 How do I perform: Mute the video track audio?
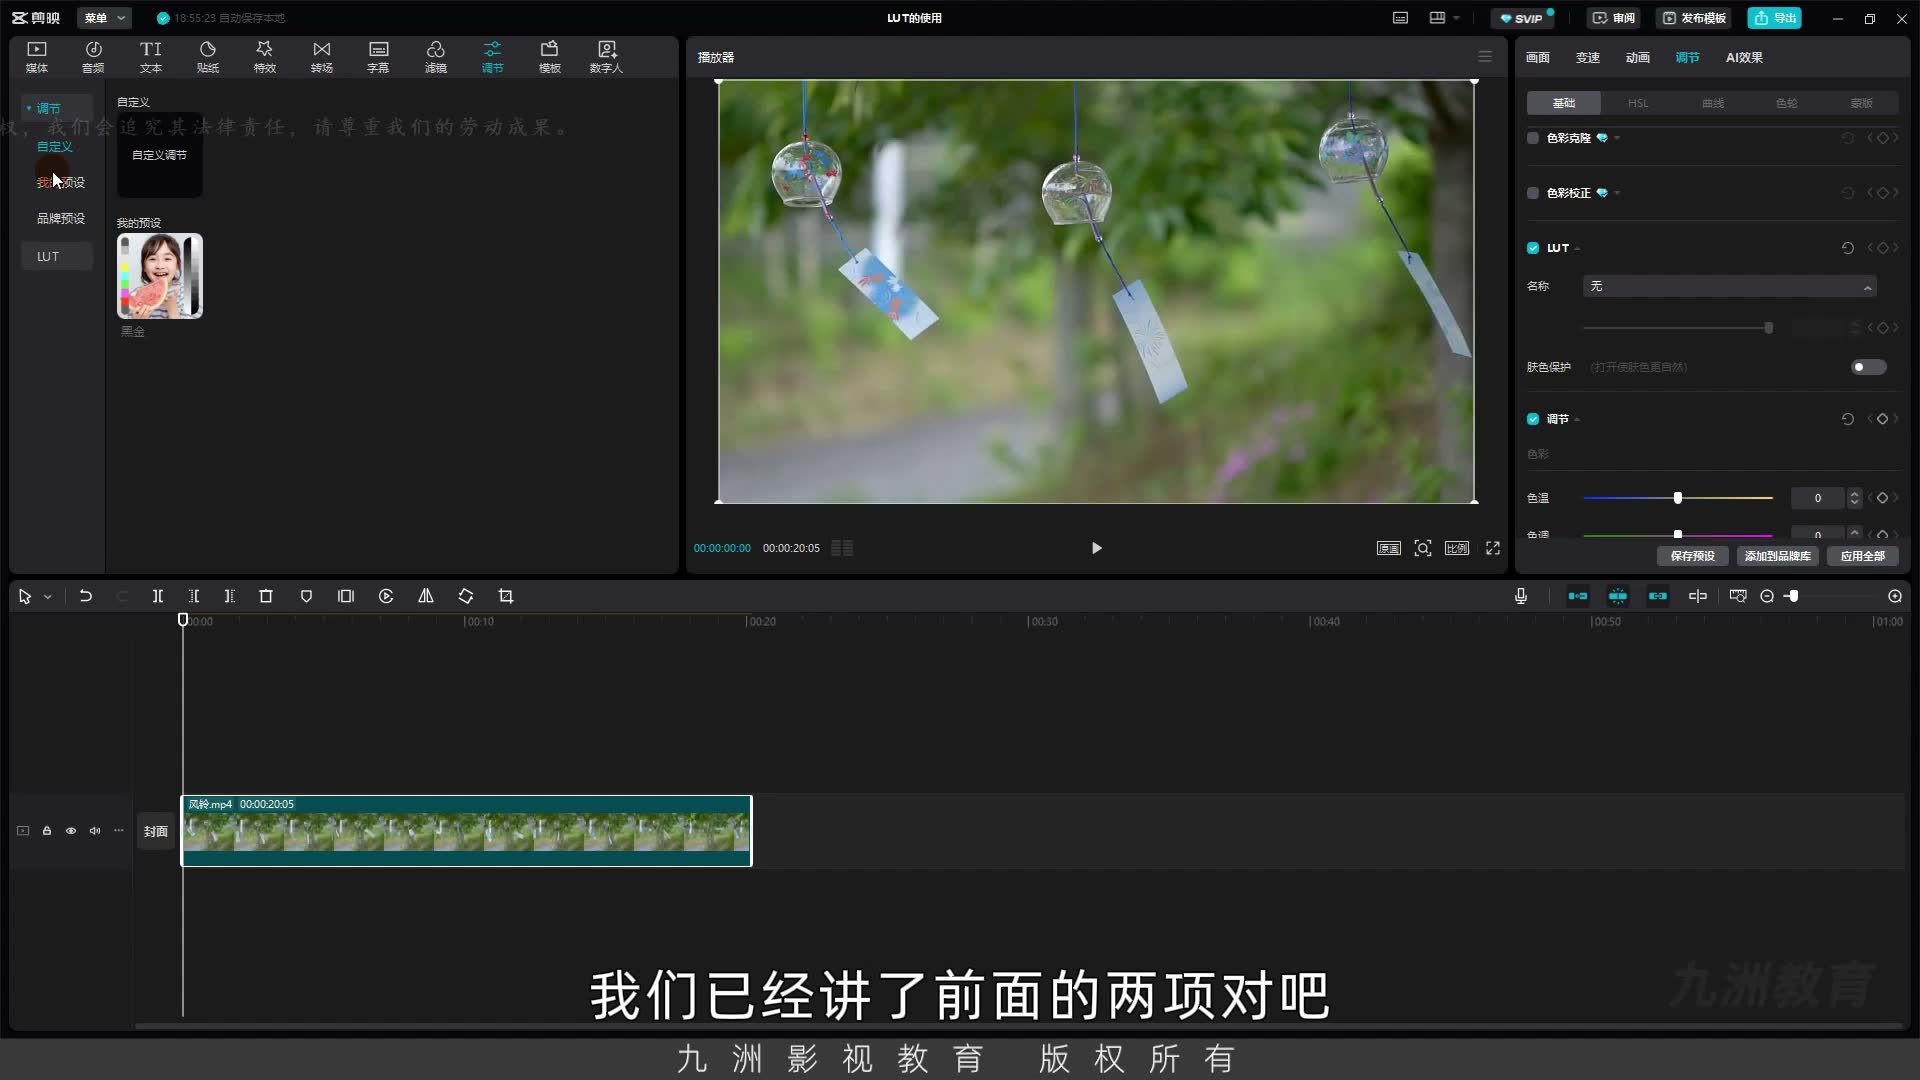[x=95, y=831]
